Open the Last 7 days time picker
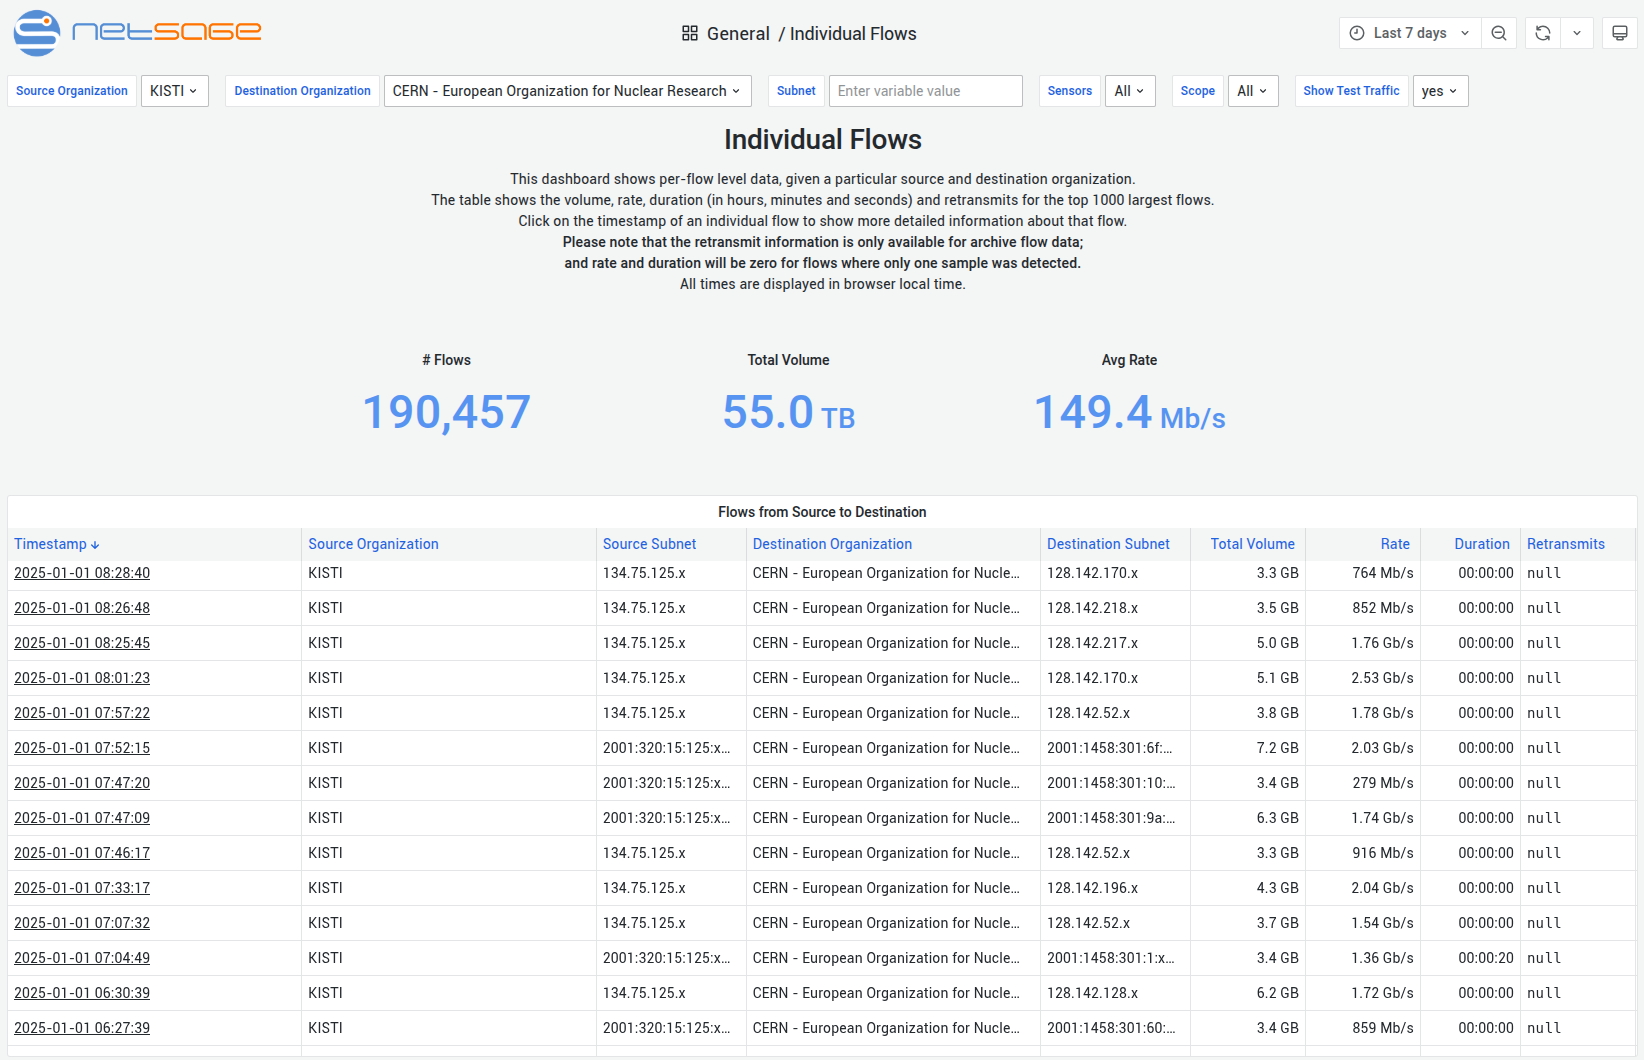Image resolution: width=1644 pixels, height=1060 pixels. click(x=1410, y=33)
